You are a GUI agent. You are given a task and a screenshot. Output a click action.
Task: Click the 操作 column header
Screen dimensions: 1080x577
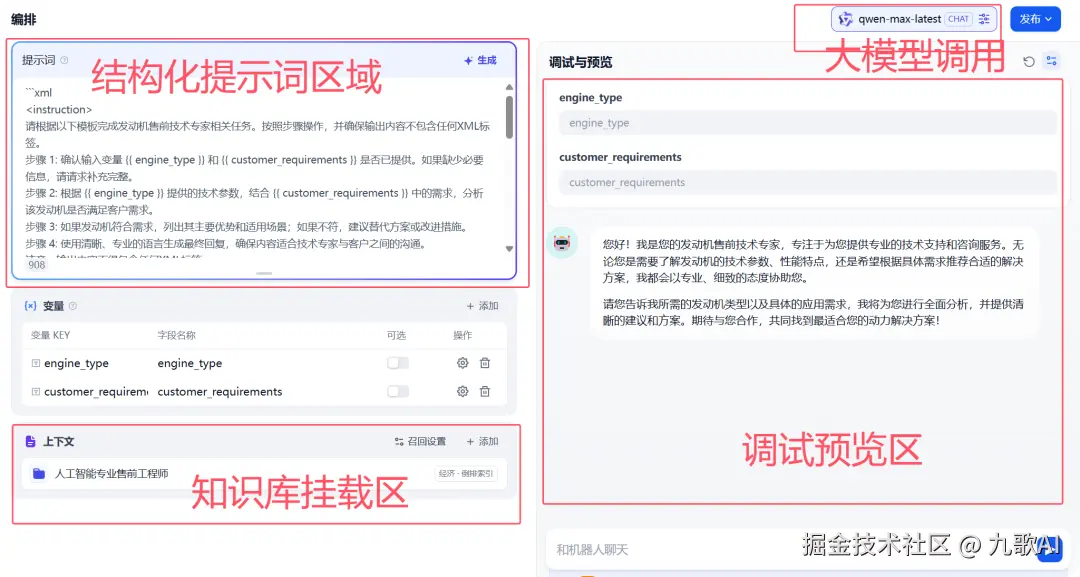(x=462, y=335)
